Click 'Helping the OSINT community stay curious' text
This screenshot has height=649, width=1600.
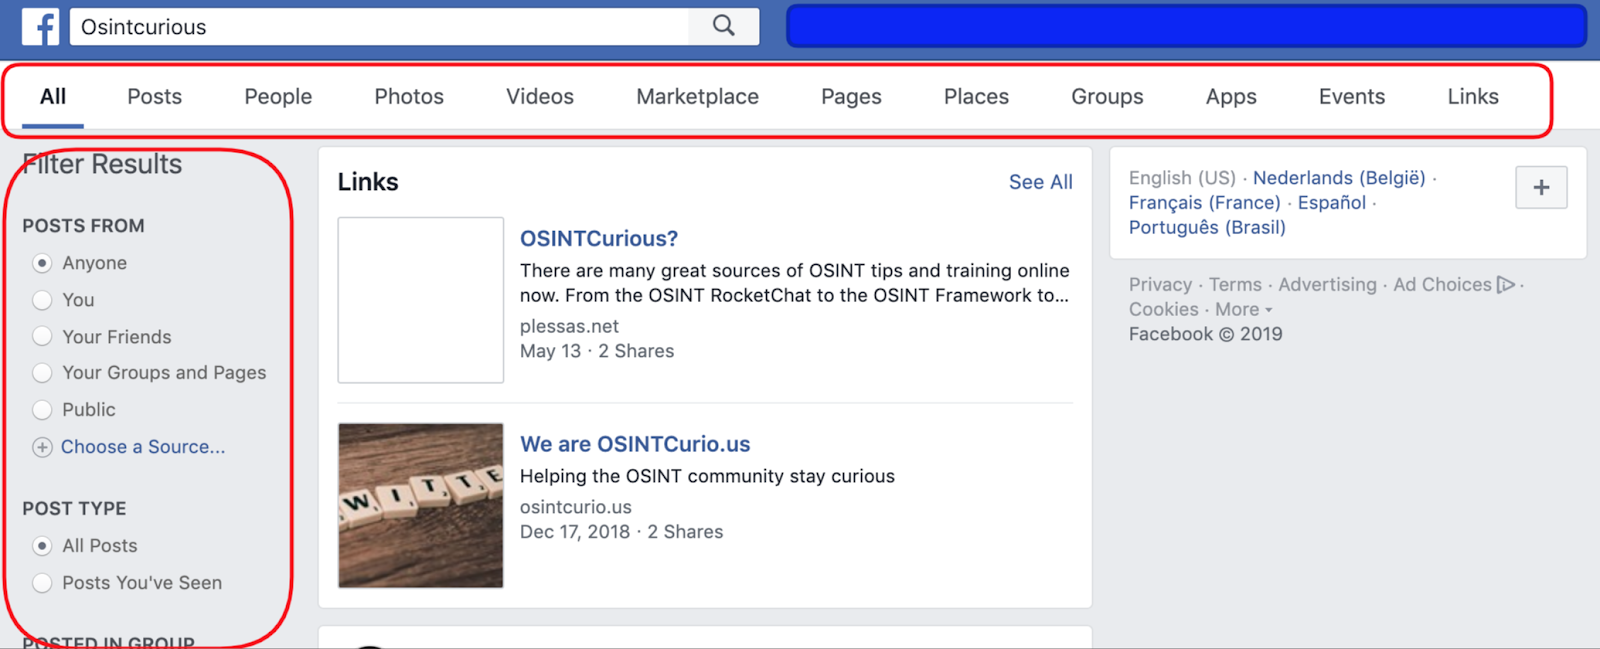(707, 476)
